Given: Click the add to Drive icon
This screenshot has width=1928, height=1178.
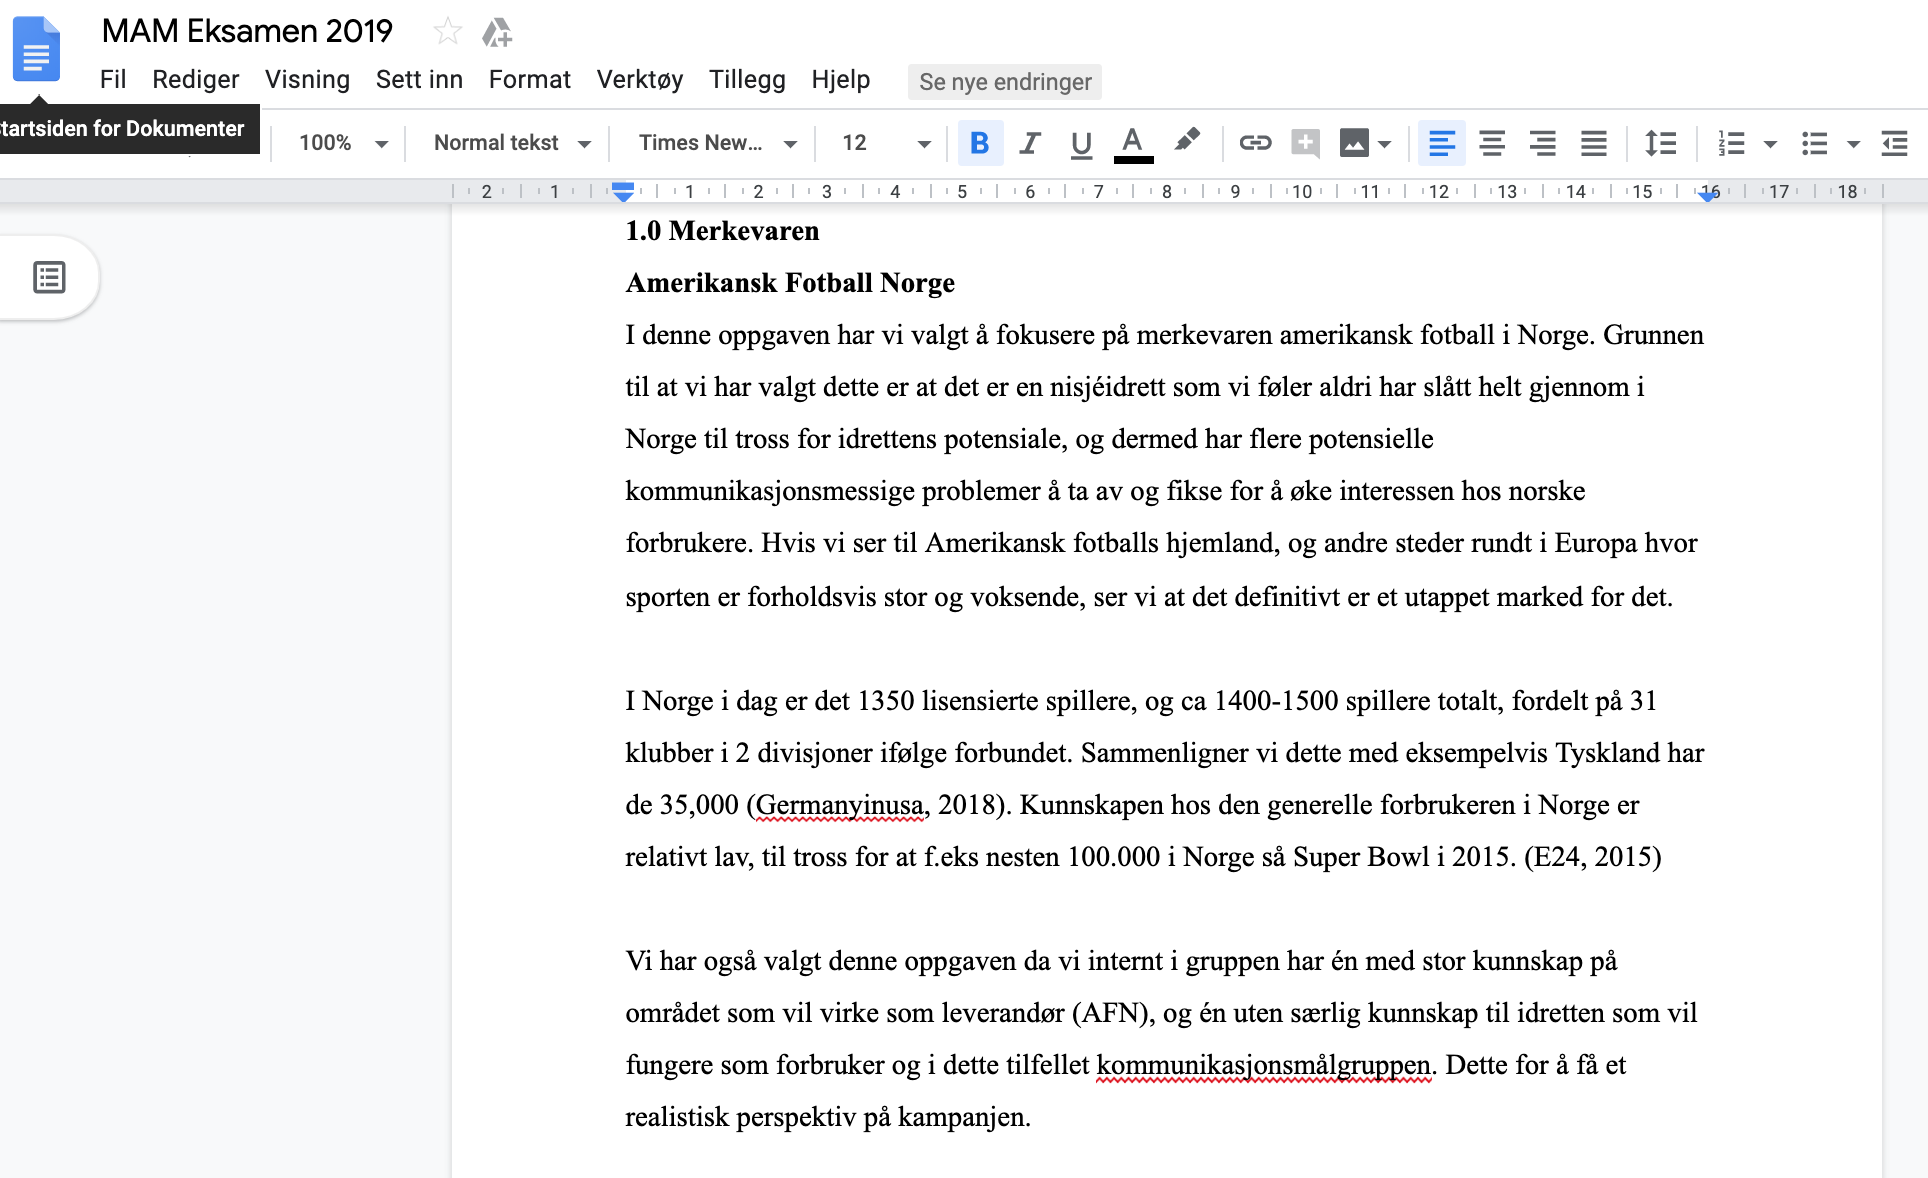Looking at the screenshot, I should point(497,32).
